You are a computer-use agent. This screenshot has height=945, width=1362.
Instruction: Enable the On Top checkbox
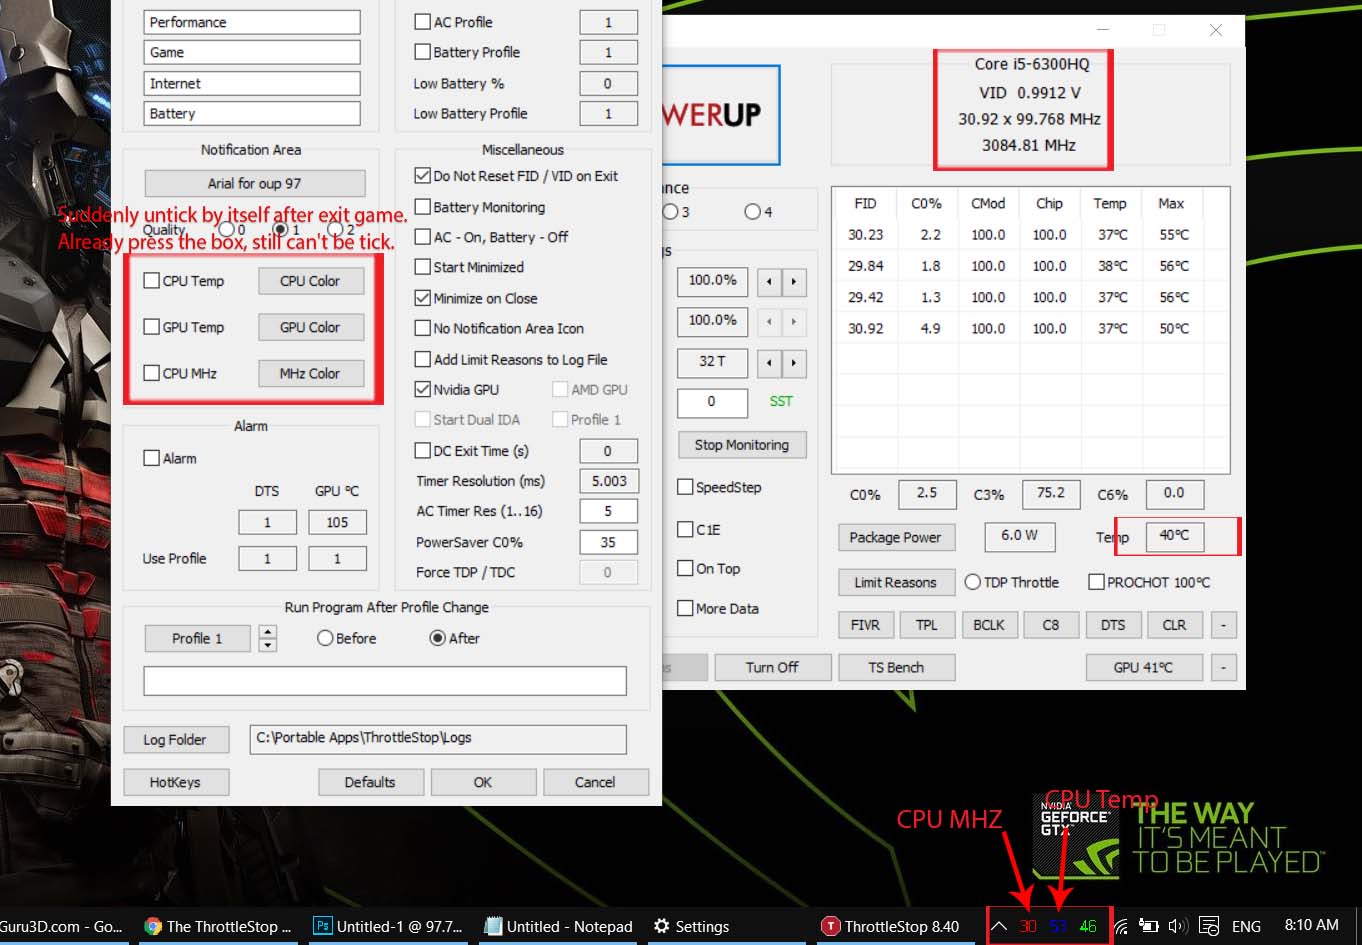point(685,568)
